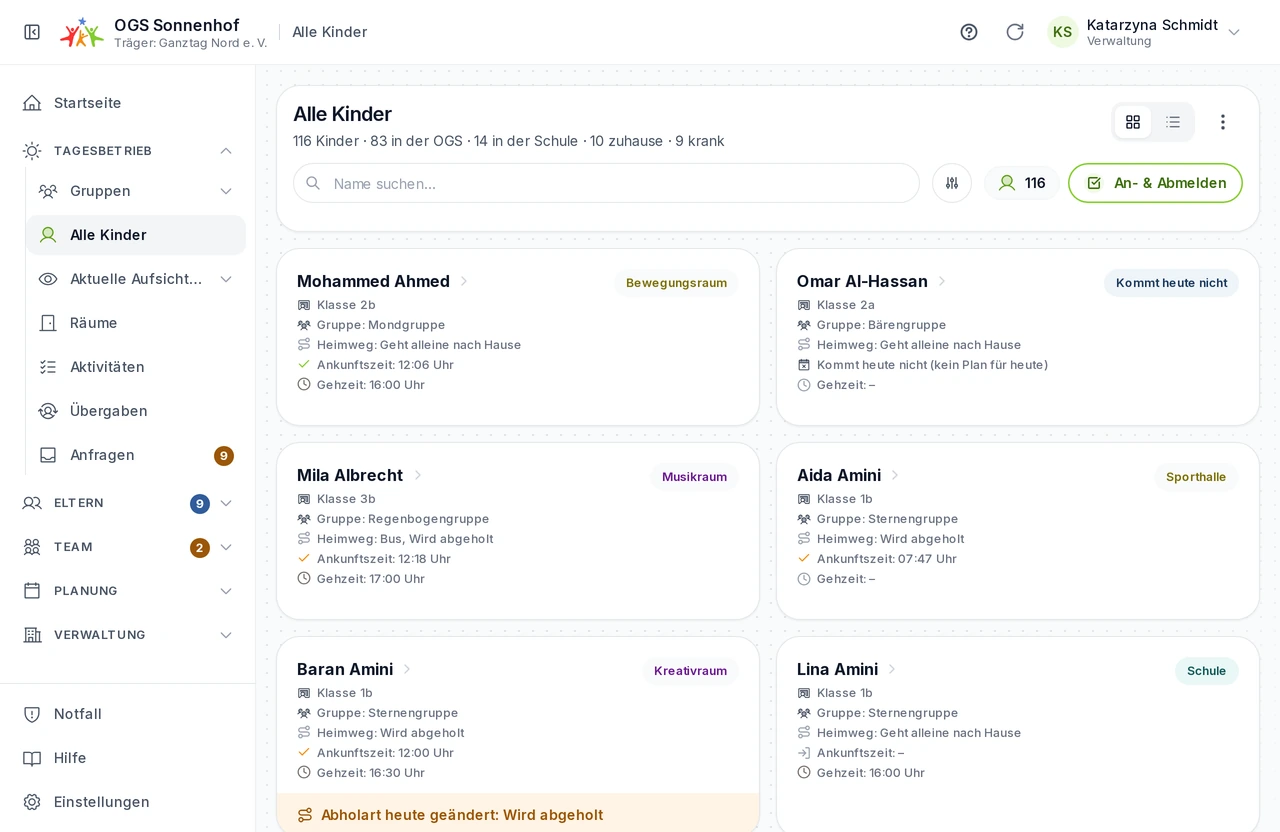Click the KS user avatar
This screenshot has width=1280, height=832.
point(1063,32)
